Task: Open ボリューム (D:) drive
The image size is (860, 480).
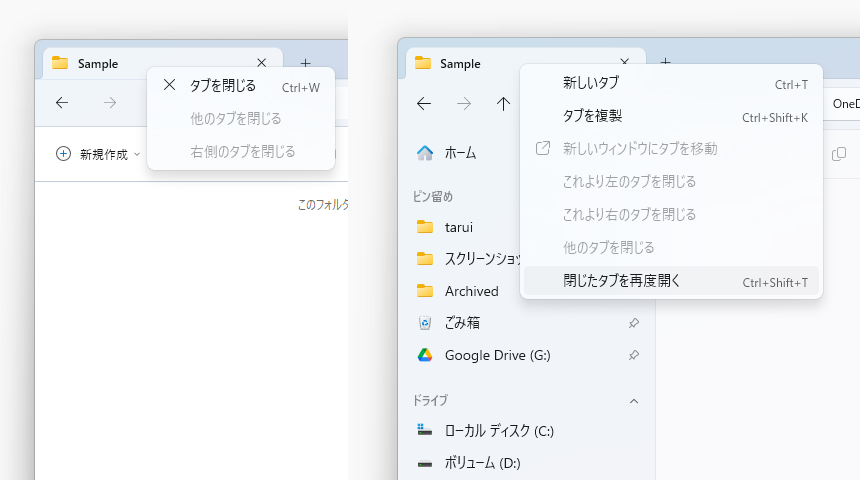Action: 482,463
